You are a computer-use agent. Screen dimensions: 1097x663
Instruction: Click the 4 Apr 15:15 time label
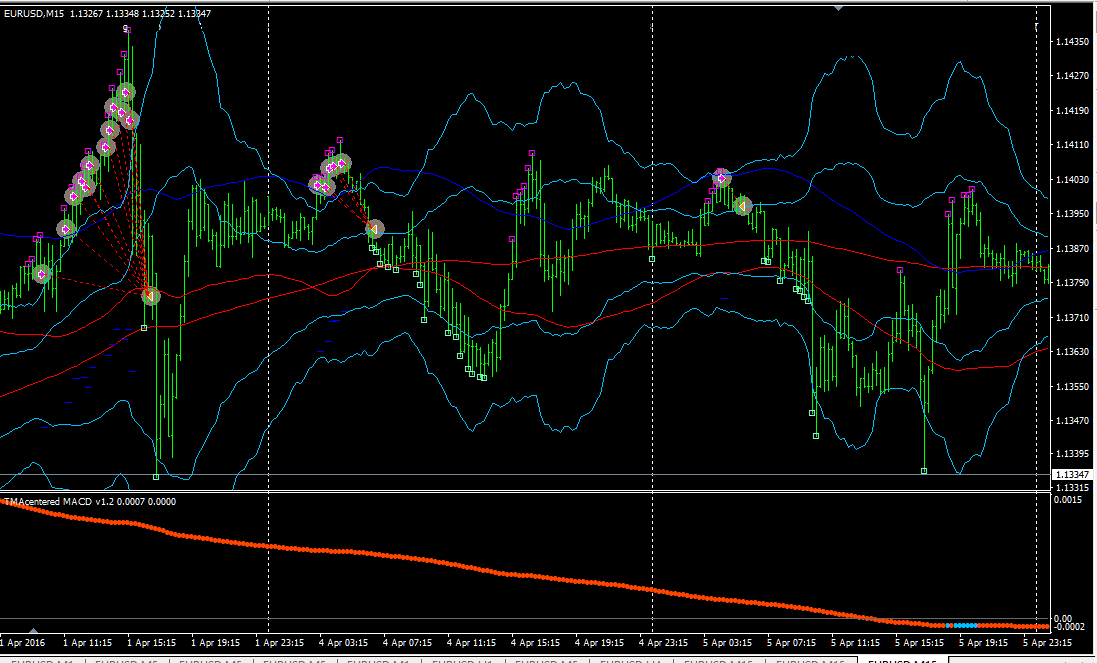coord(535,643)
